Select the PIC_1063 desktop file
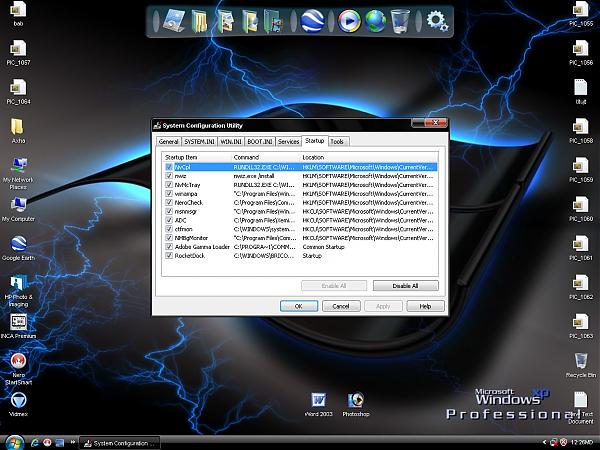Viewport: 600px width, 450px height. click(x=581, y=326)
